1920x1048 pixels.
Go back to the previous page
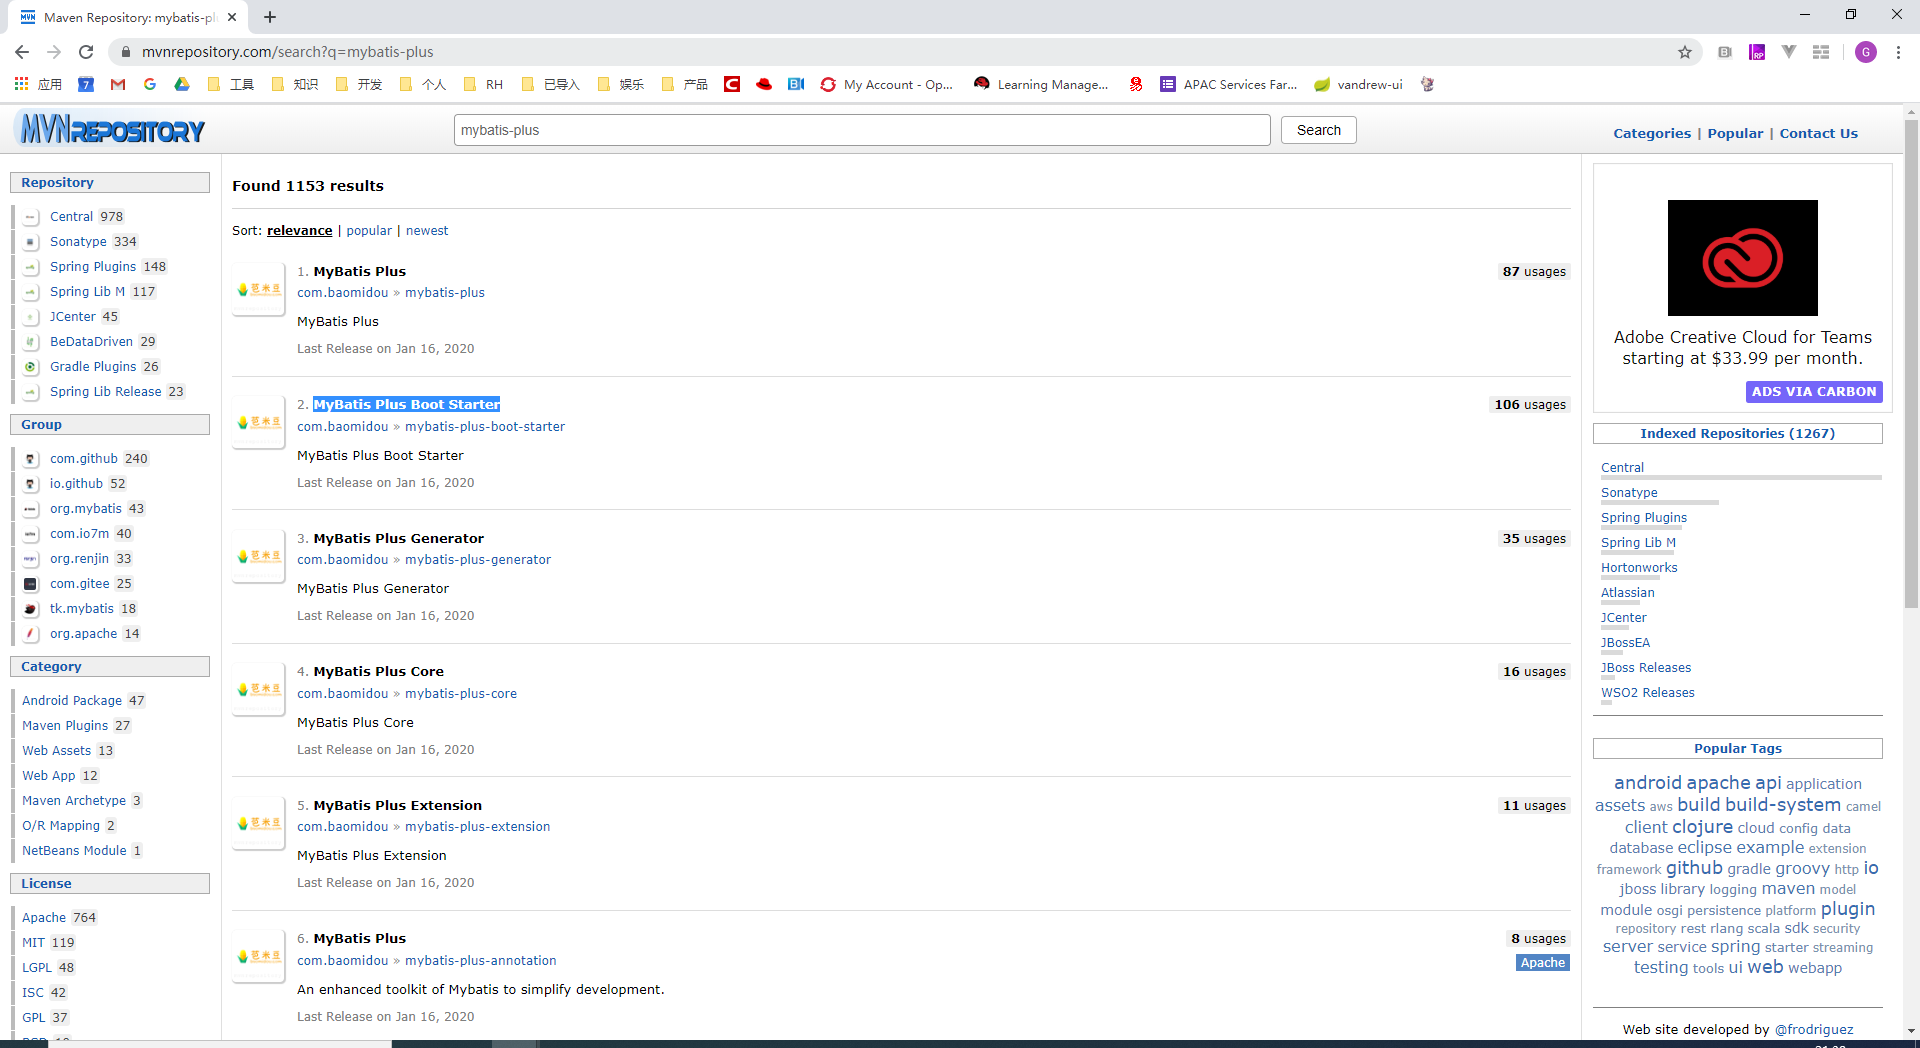22,52
